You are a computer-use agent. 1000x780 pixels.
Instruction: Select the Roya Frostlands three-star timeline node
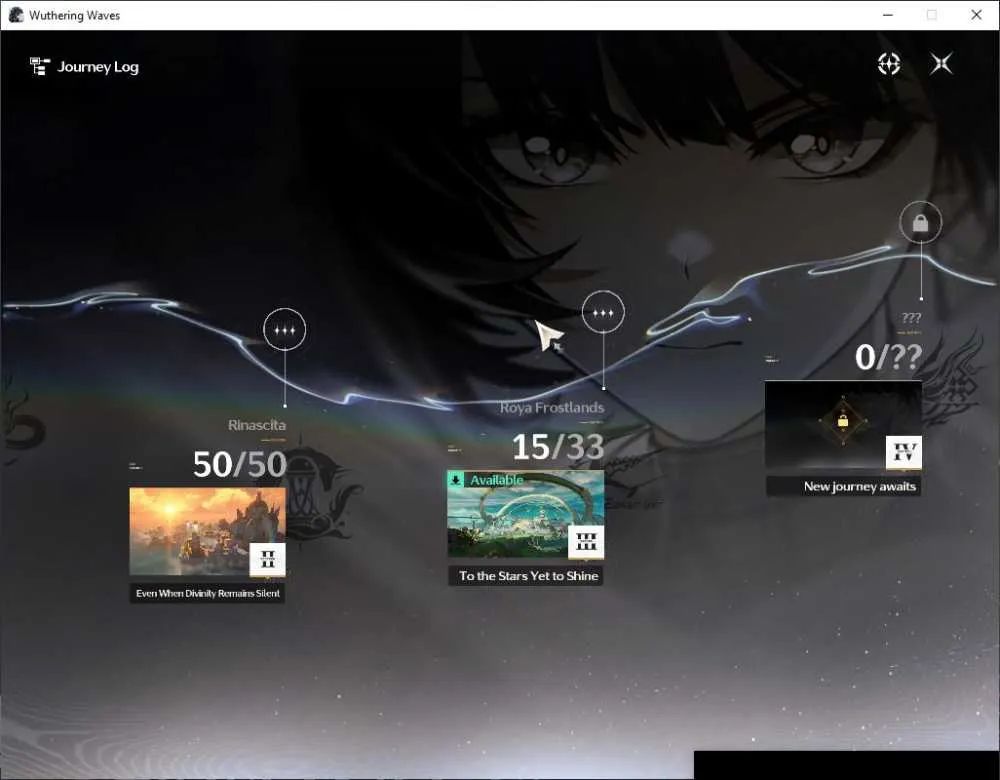click(x=603, y=313)
